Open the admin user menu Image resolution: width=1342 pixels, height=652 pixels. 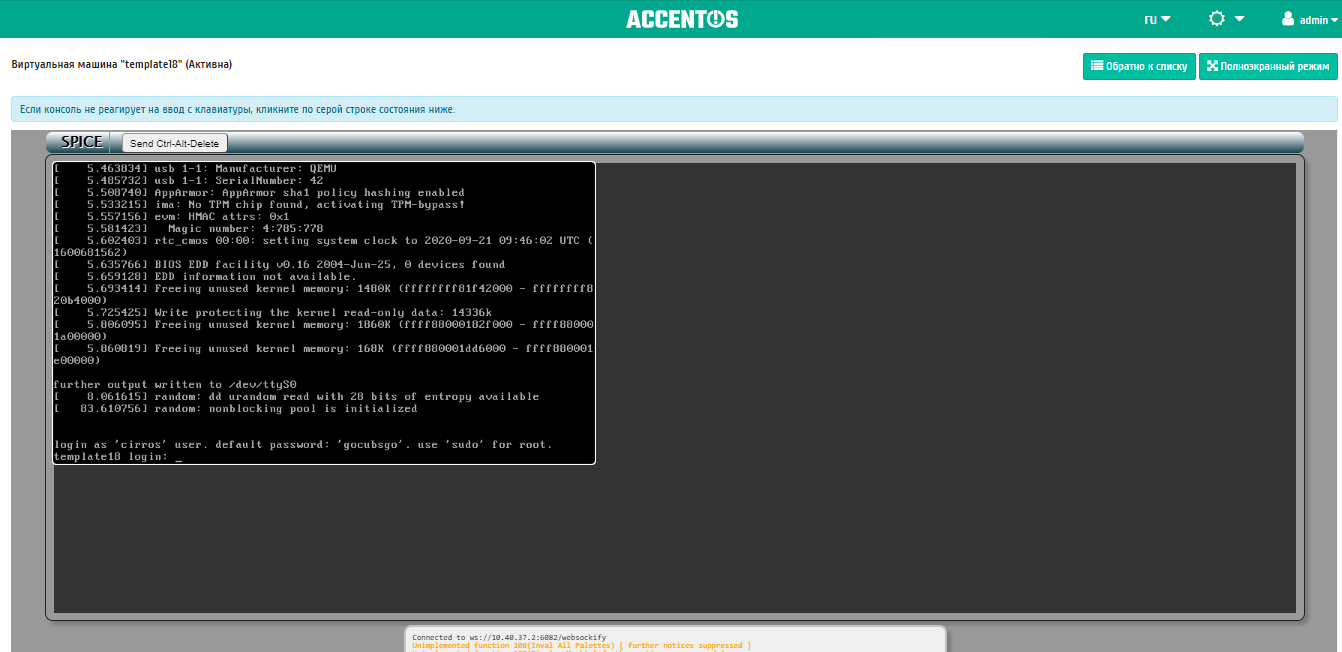pyautogui.click(x=1310, y=19)
